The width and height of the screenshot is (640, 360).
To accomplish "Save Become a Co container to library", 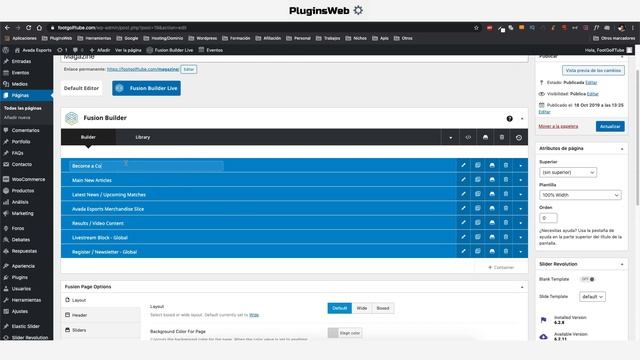I will pyautogui.click(x=492, y=165).
